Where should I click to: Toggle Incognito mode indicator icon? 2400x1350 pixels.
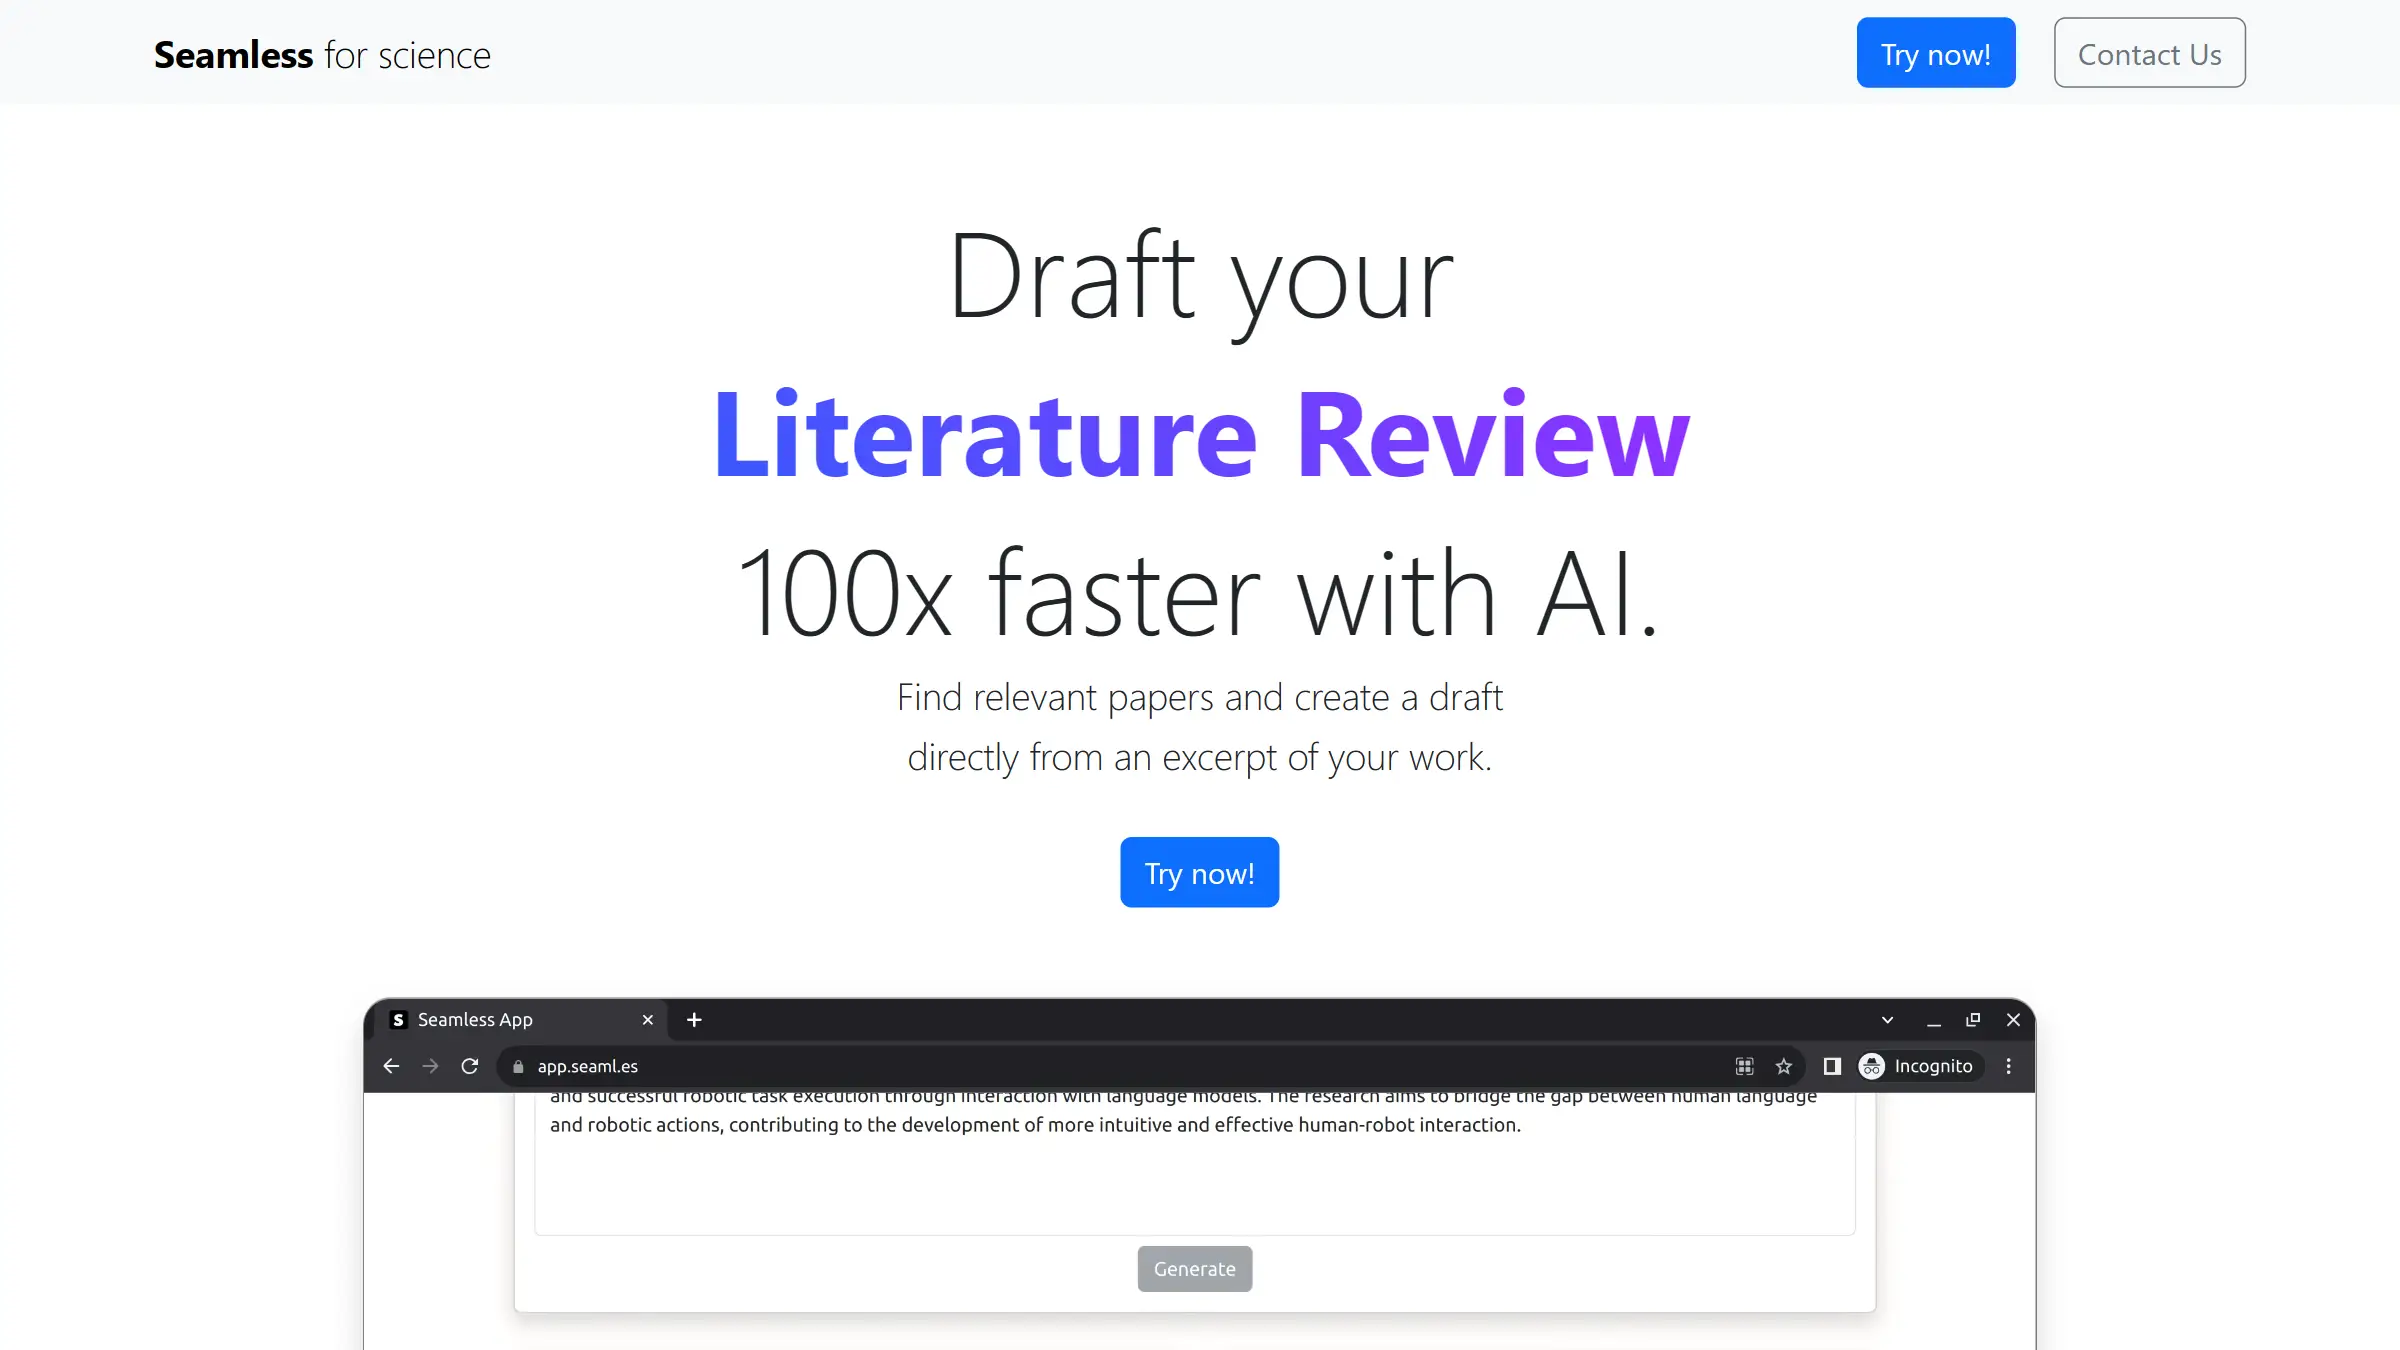click(x=1873, y=1066)
